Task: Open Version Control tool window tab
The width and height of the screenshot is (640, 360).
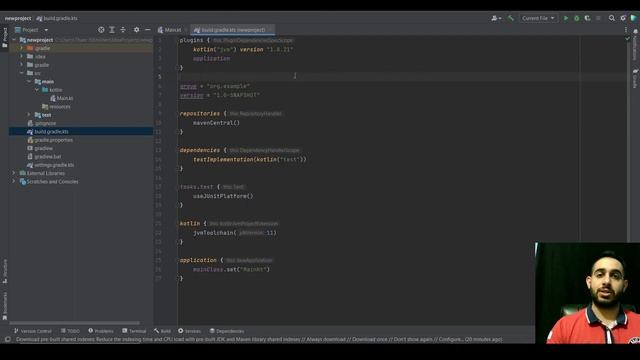Action: (x=33, y=331)
